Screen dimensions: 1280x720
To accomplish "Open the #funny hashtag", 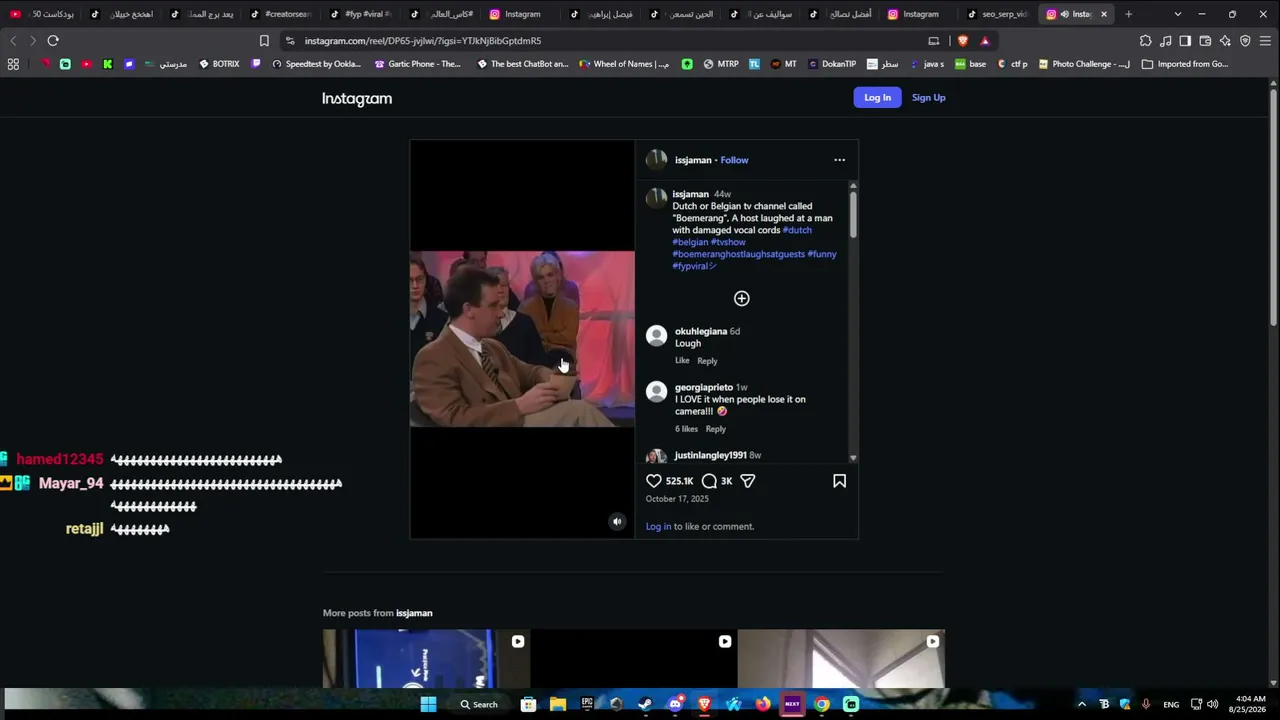I will coord(822,254).
